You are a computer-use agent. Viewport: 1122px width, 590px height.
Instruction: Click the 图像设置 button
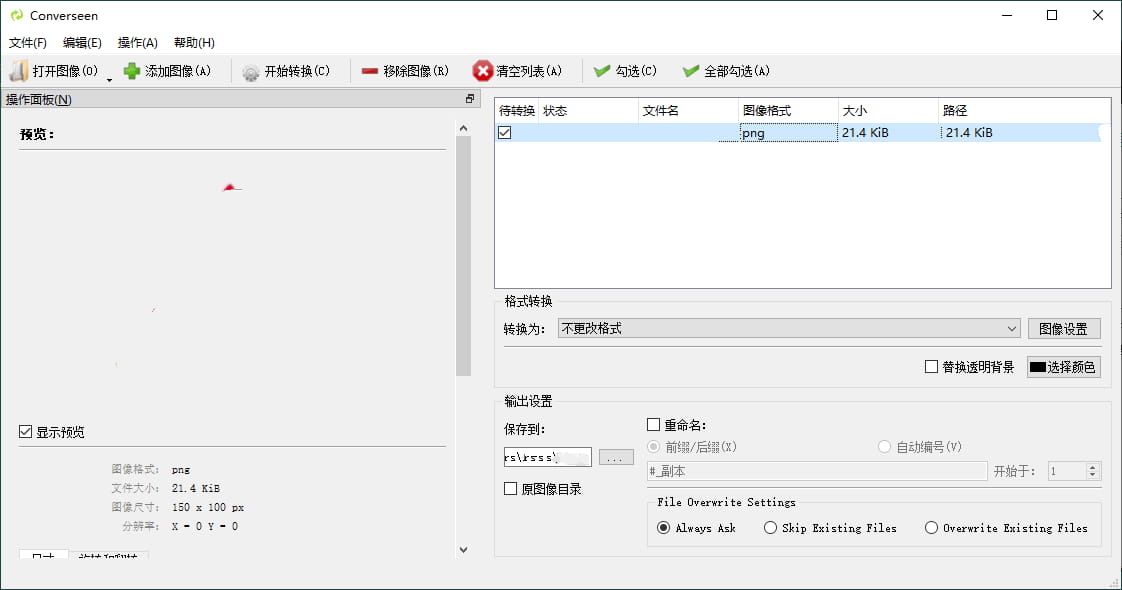tap(1063, 329)
